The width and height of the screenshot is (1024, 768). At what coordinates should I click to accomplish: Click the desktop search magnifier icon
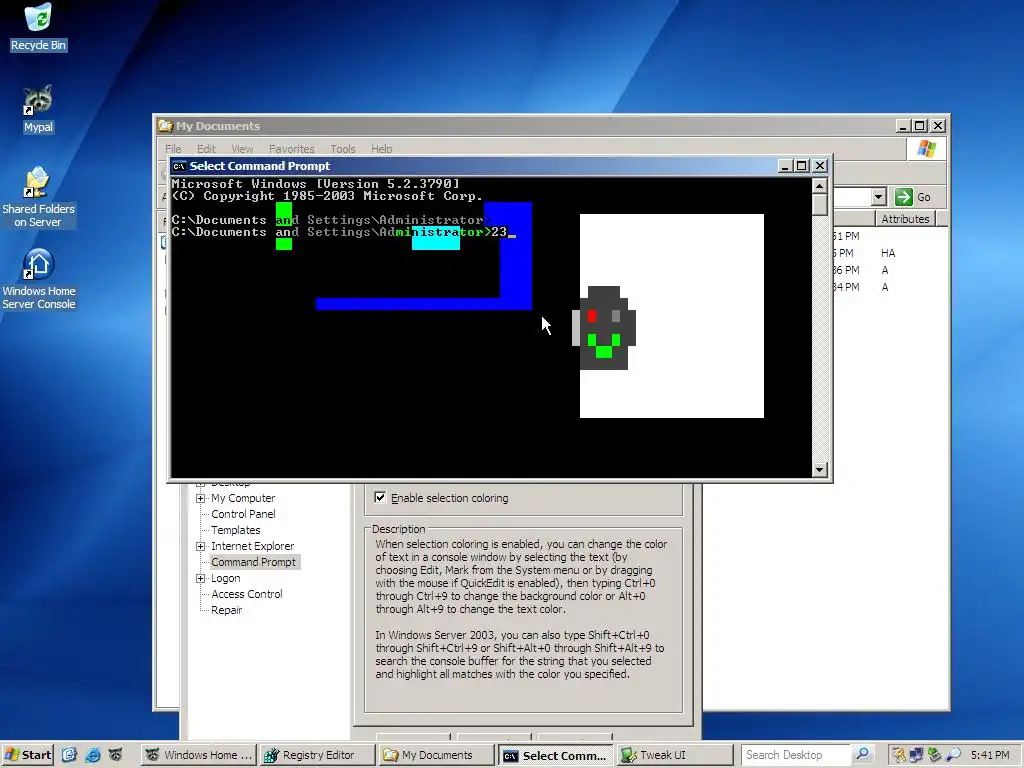click(x=862, y=755)
